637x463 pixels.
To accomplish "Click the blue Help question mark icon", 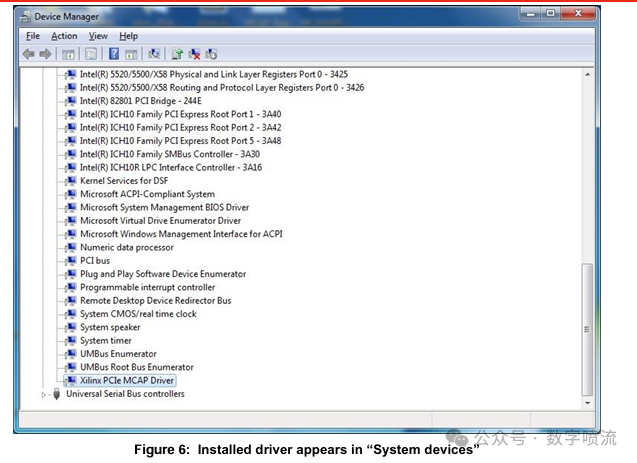I will click(x=114, y=54).
